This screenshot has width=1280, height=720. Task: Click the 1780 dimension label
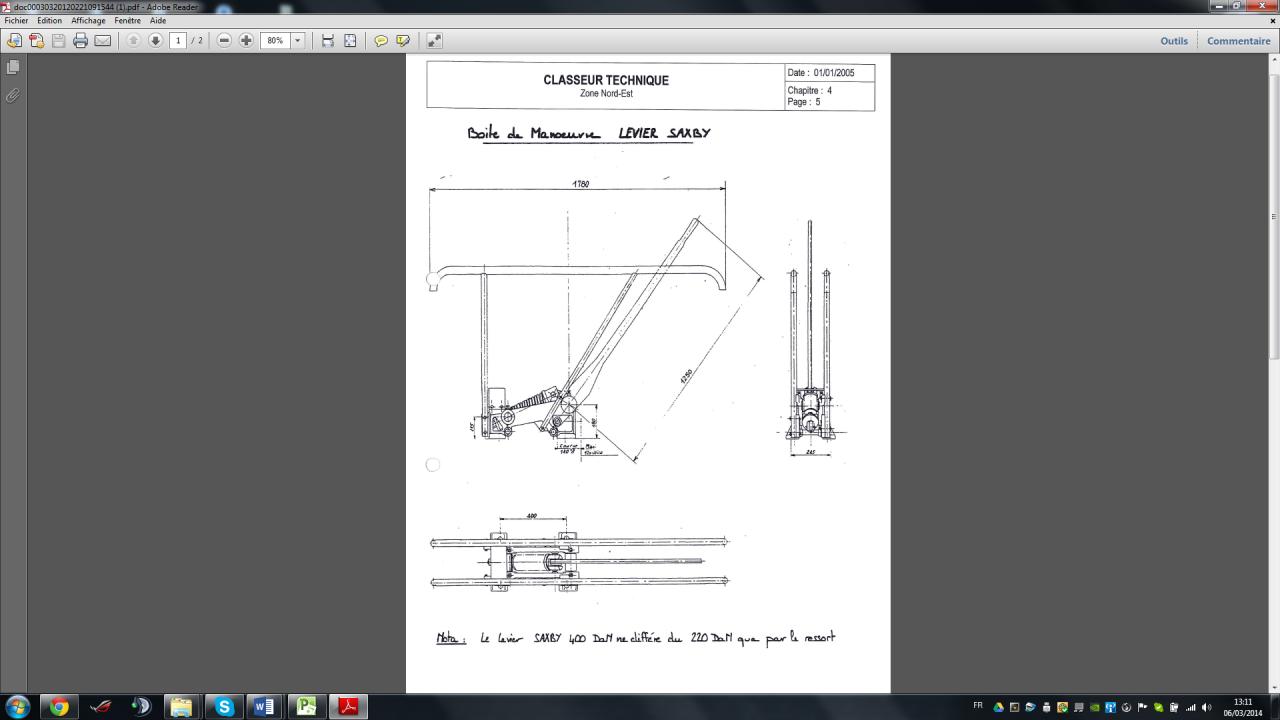point(580,184)
